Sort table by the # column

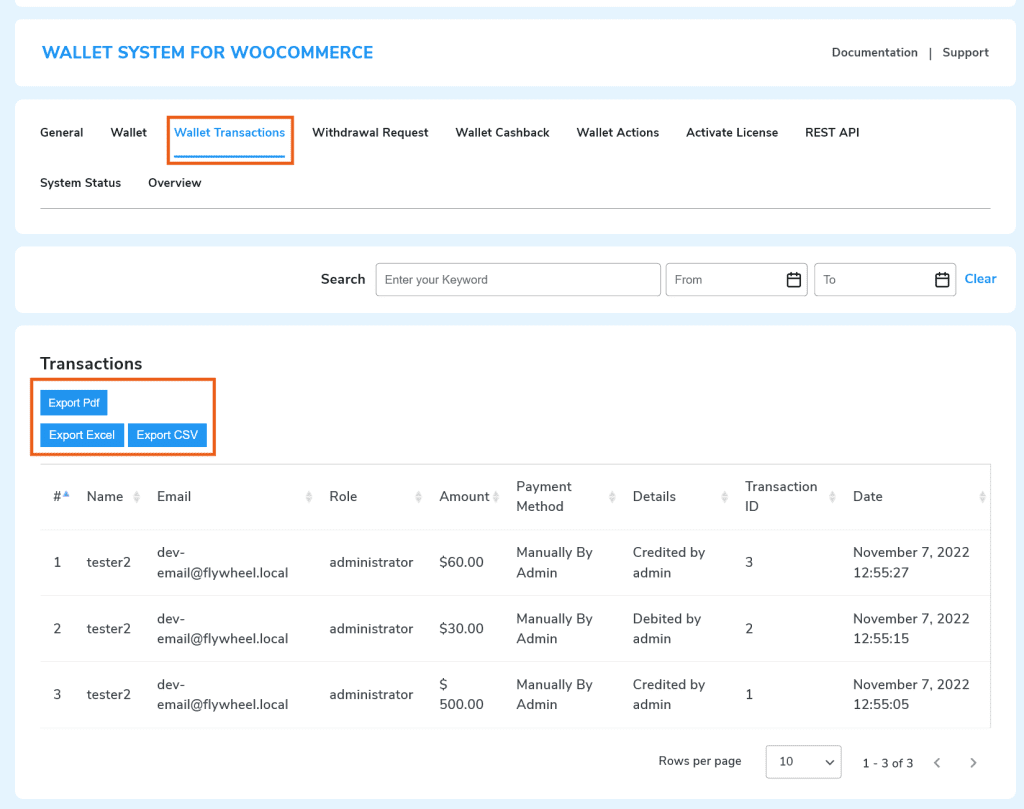(60, 496)
